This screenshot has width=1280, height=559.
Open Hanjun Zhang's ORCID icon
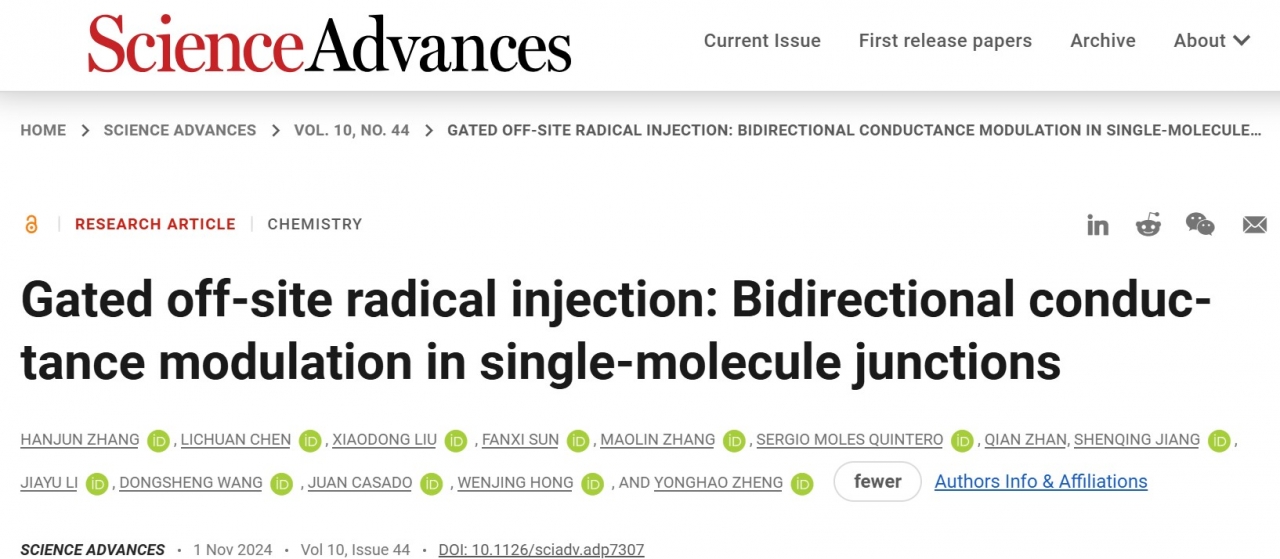pos(158,441)
